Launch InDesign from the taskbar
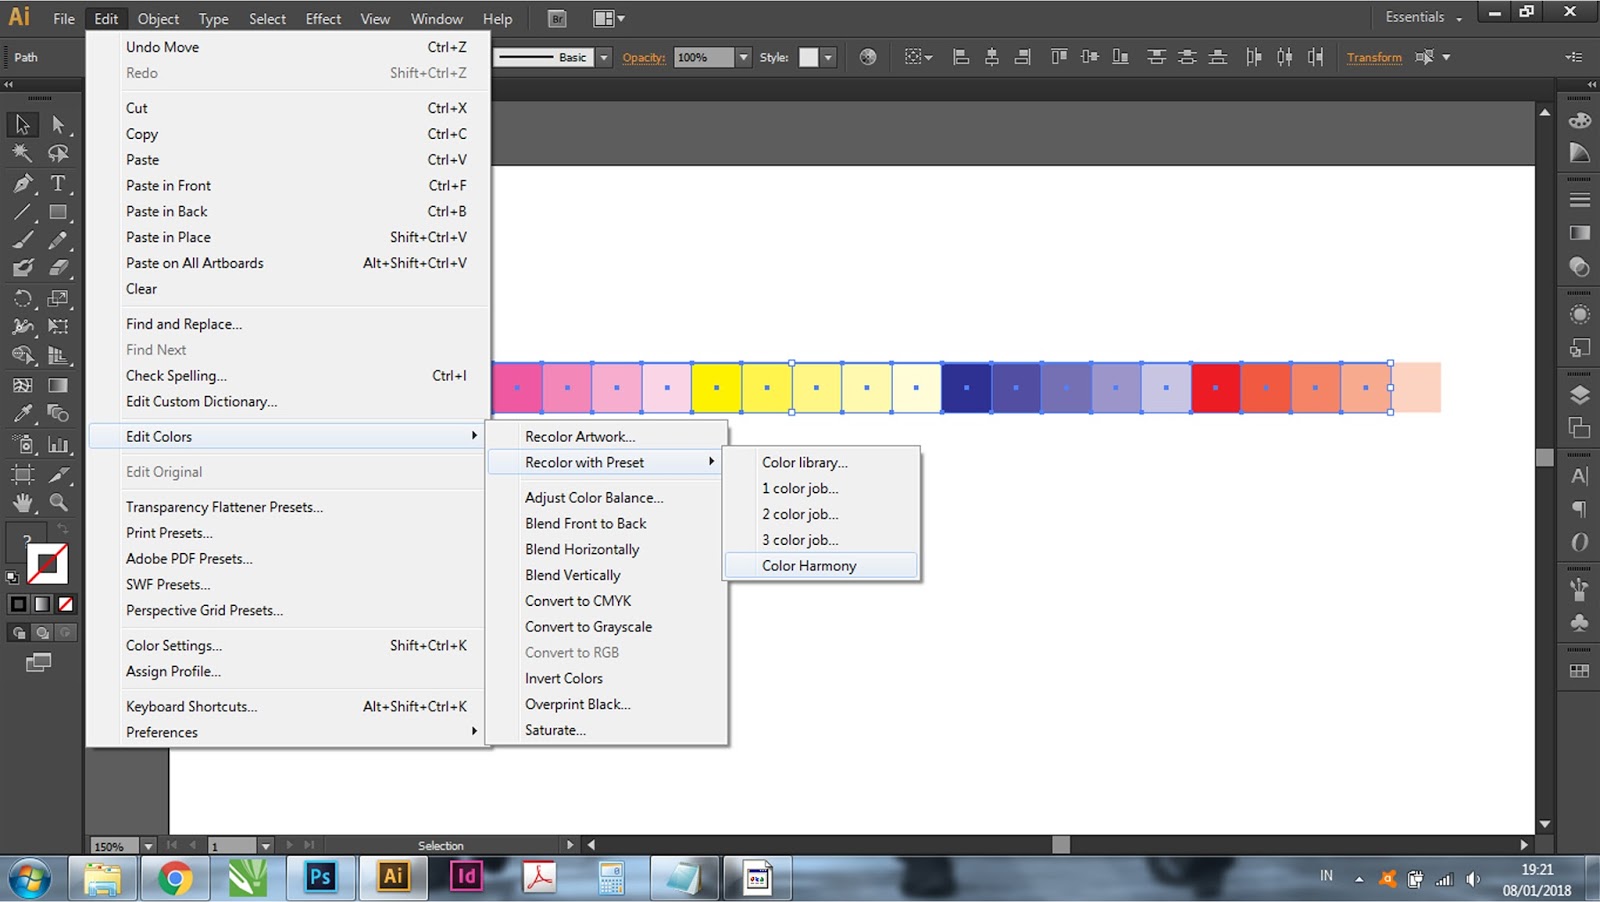 (x=465, y=878)
